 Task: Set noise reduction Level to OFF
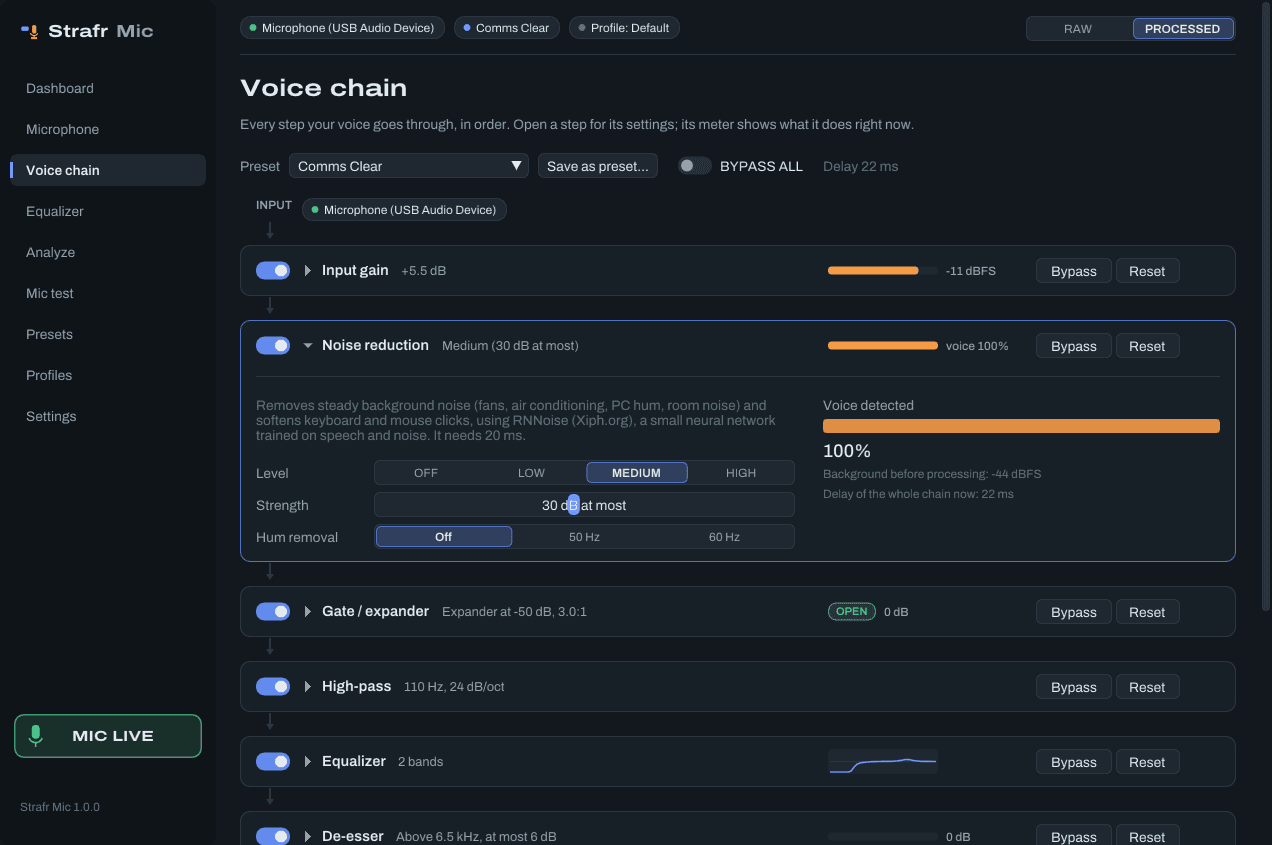[x=426, y=473]
